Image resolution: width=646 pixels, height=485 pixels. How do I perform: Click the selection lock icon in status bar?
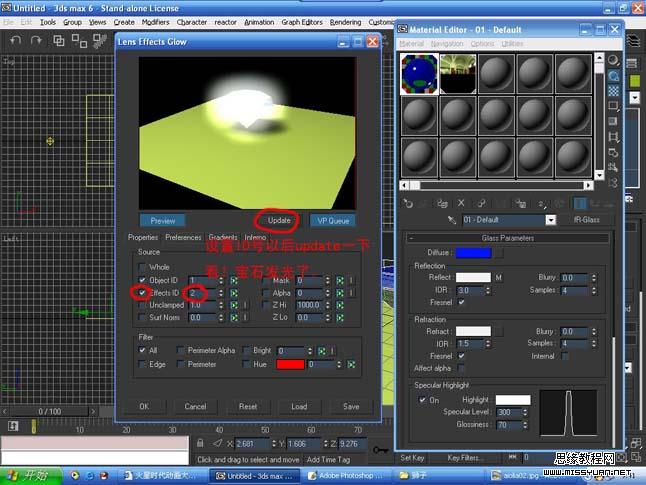pos(200,443)
